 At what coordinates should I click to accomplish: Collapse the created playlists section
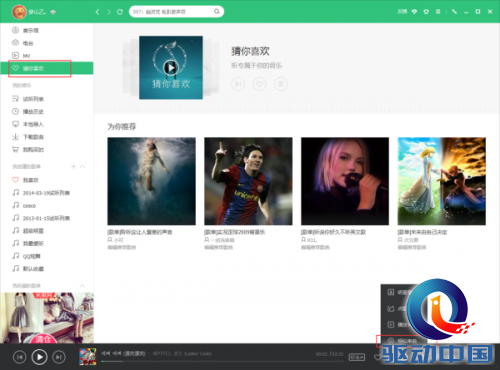click(x=83, y=166)
